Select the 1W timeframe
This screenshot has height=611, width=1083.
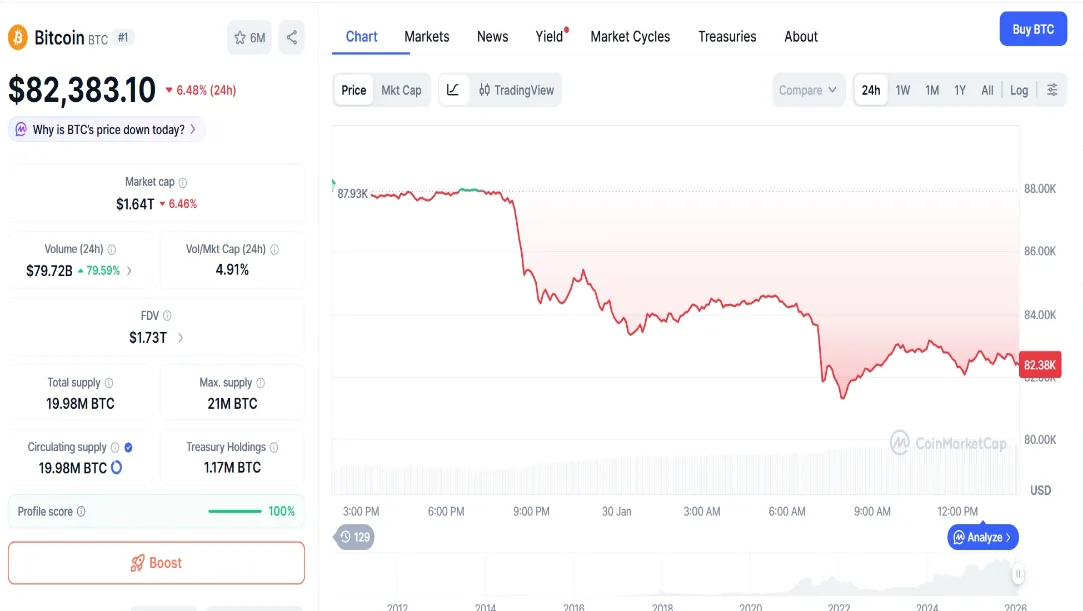[902, 90]
